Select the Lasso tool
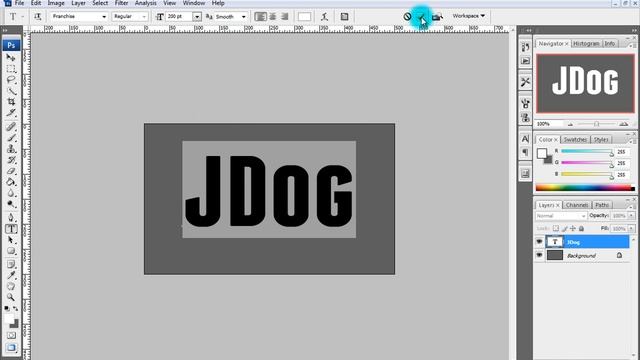The image size is (640, 360). (x=11, y=80)
